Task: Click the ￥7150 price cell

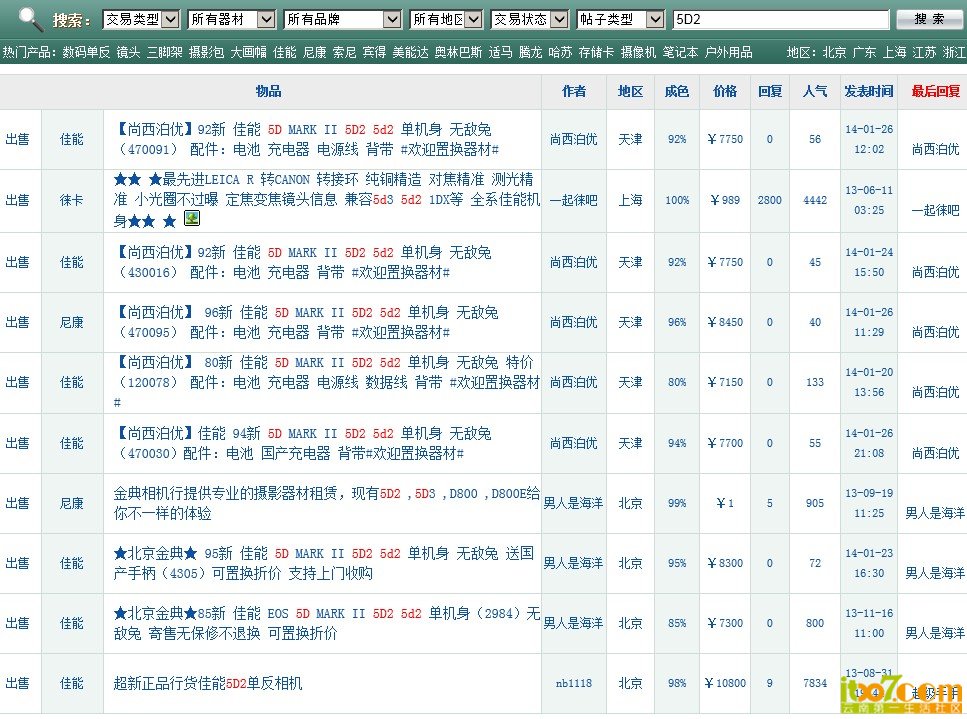Action: pyautogui.click(x=725, y=382)
